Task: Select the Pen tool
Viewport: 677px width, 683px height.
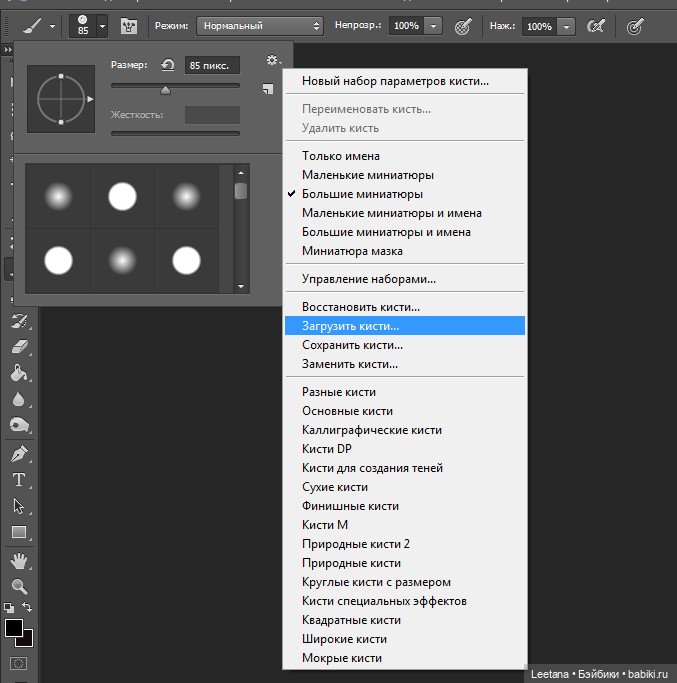Action: pyautogui.click(x=19, y=453)
